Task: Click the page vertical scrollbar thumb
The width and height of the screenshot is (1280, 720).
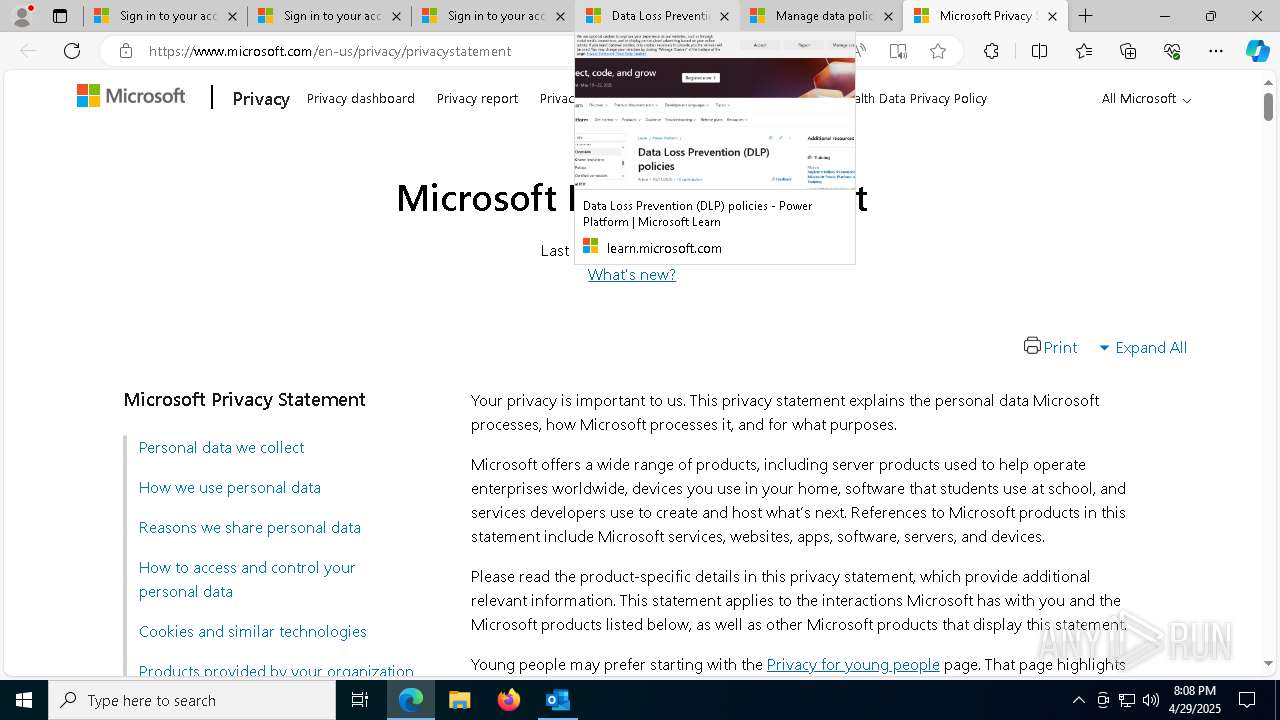Action: click(1268, 106)
